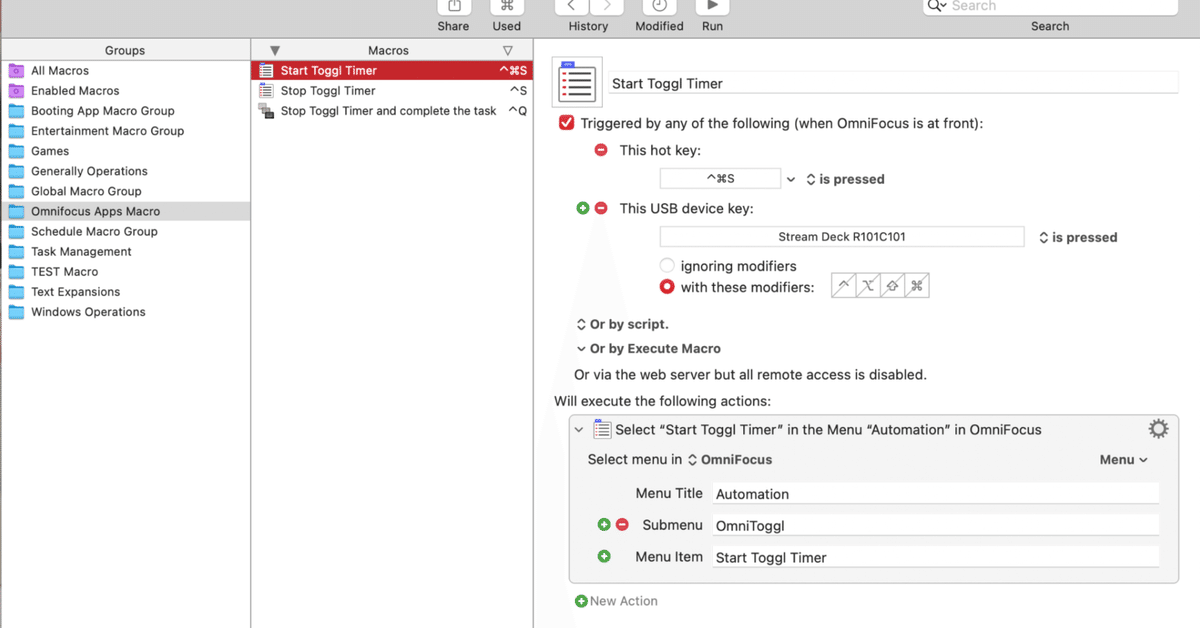Image resolution: width=1200 pixels, height=628 pixels.
Task: Open the Used toolbar item
Action: (507, 7)
